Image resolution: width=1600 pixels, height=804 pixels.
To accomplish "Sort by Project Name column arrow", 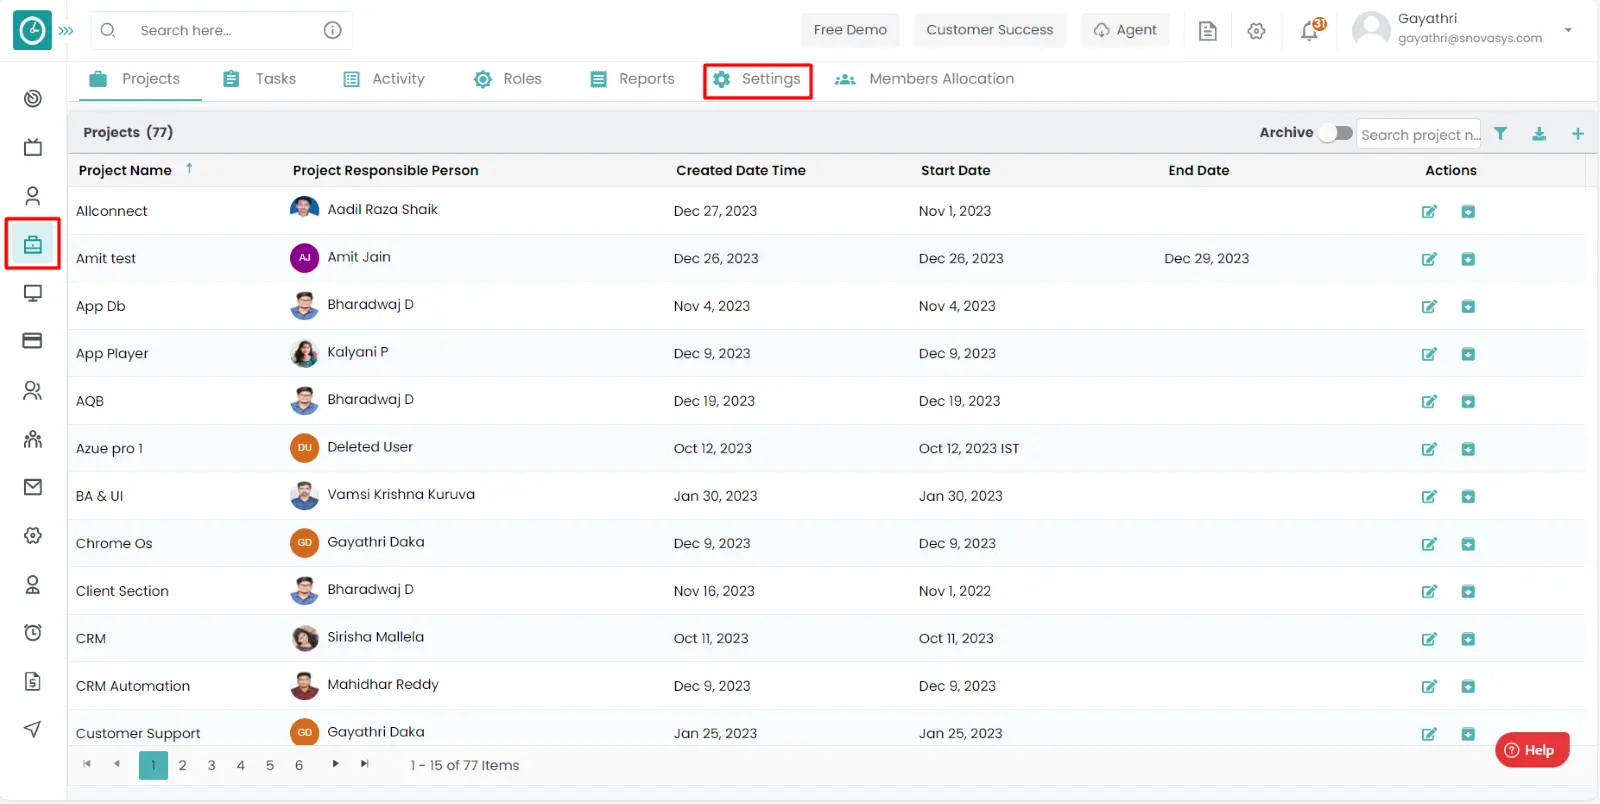I will pos(189,169).
